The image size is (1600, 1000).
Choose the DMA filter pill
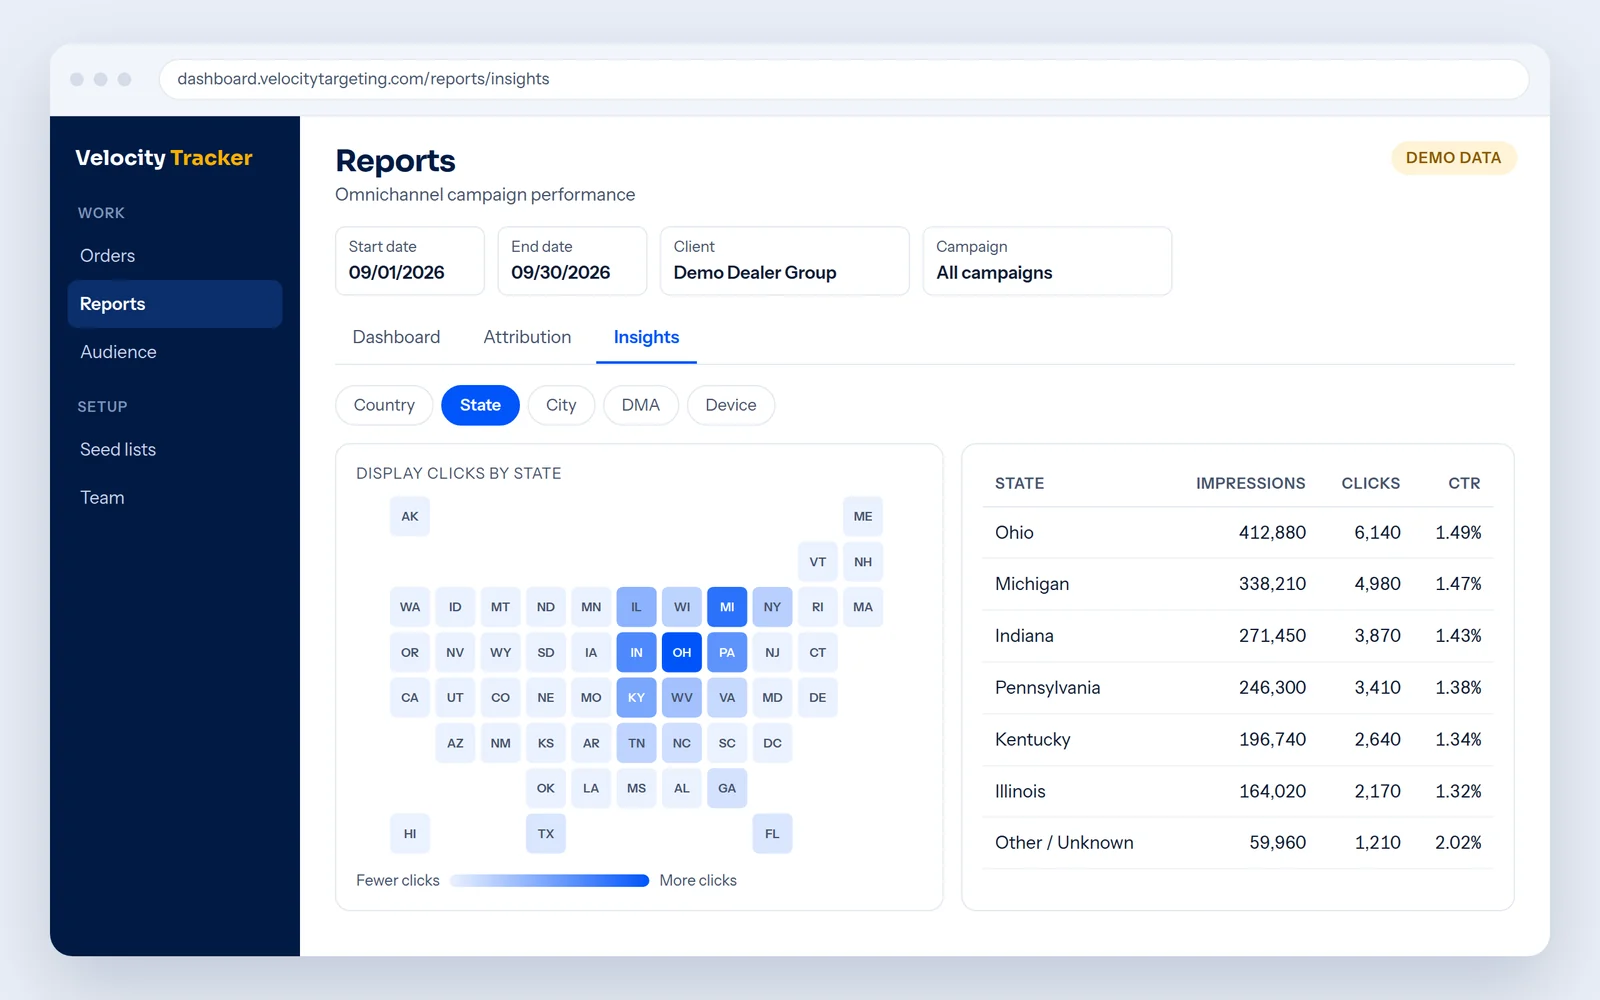[641, 405]
